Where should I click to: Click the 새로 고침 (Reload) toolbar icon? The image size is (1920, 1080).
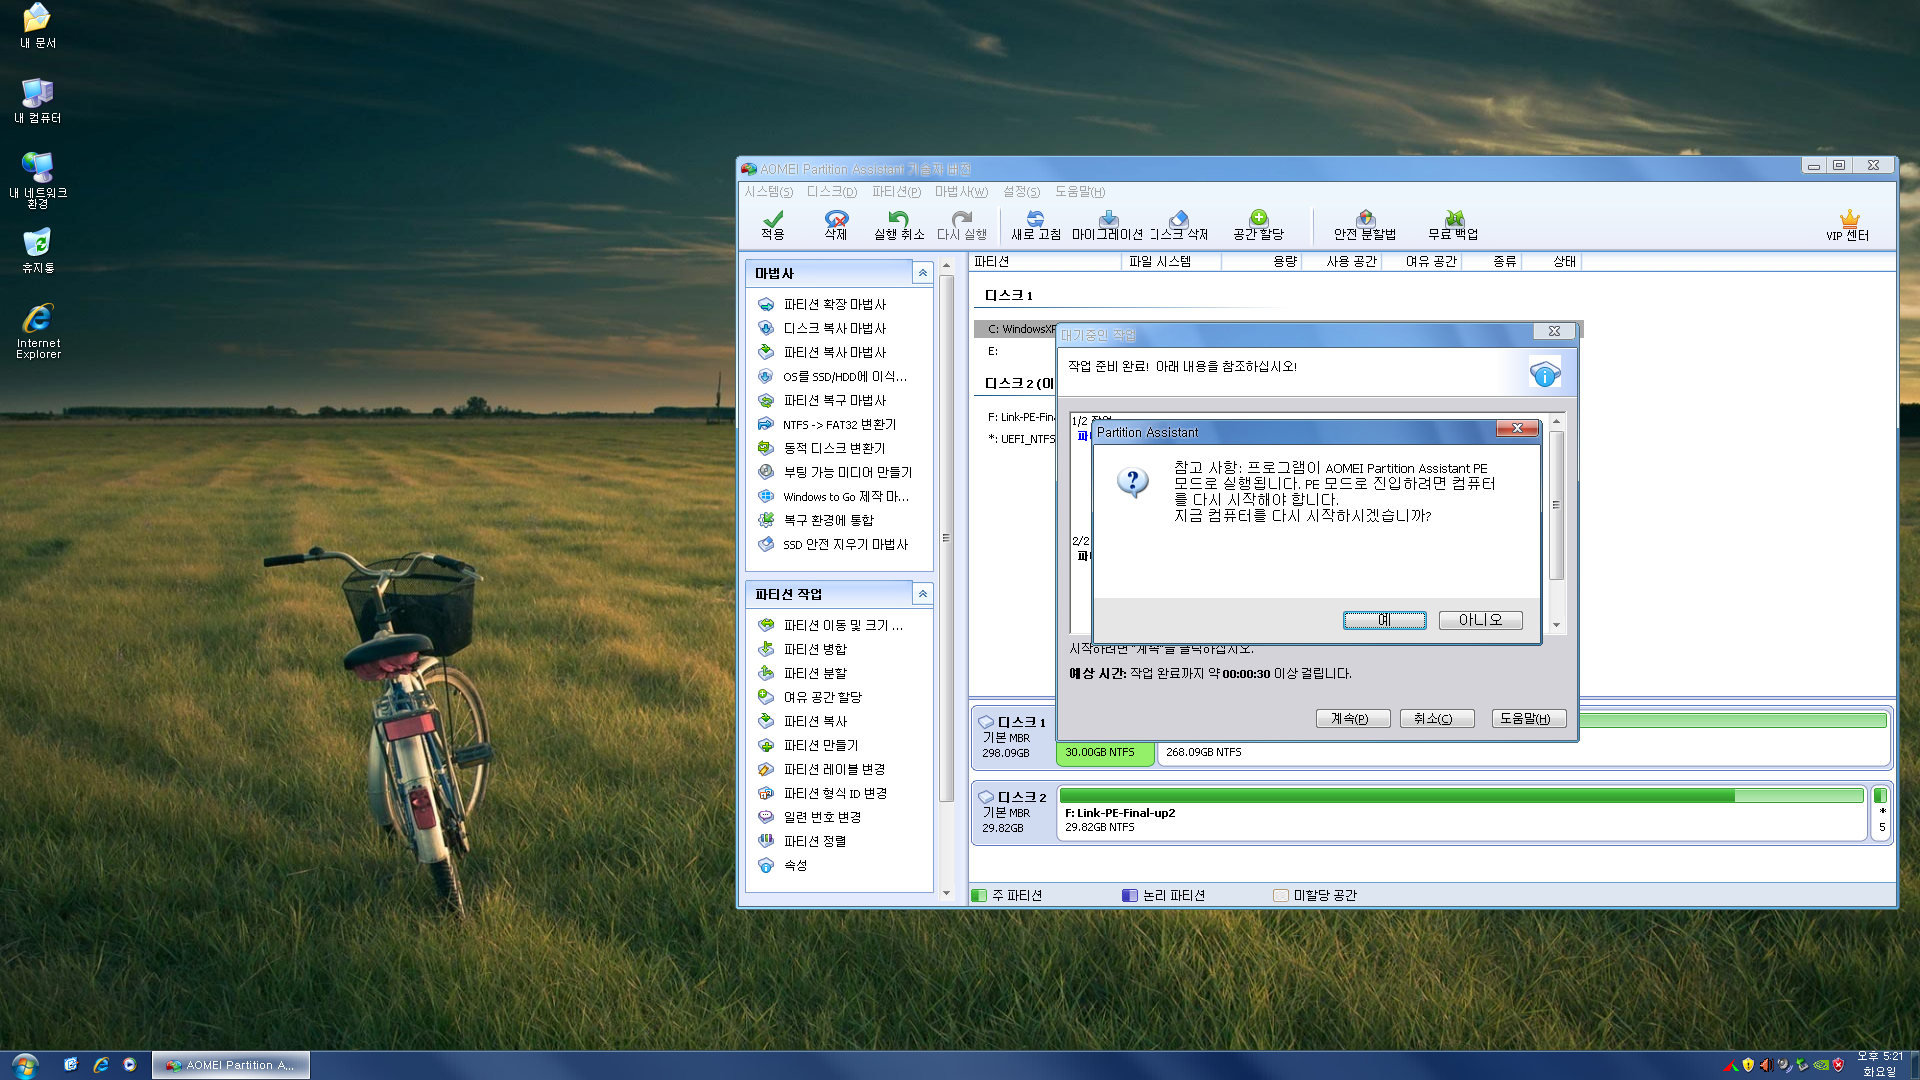pyautogui.click(x=1035, y=225)
